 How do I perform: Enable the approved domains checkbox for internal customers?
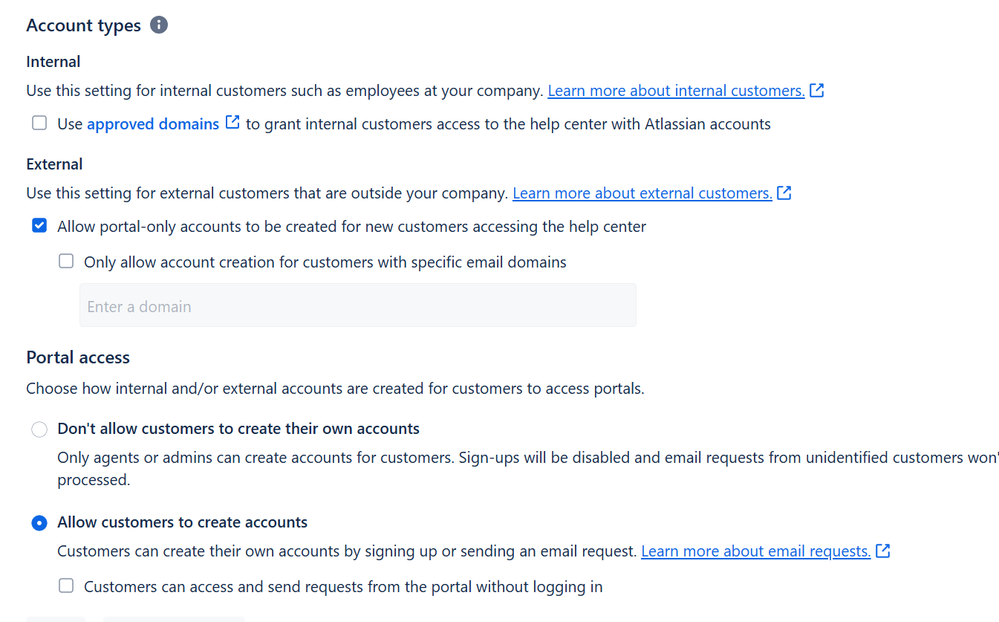[39, 123]
